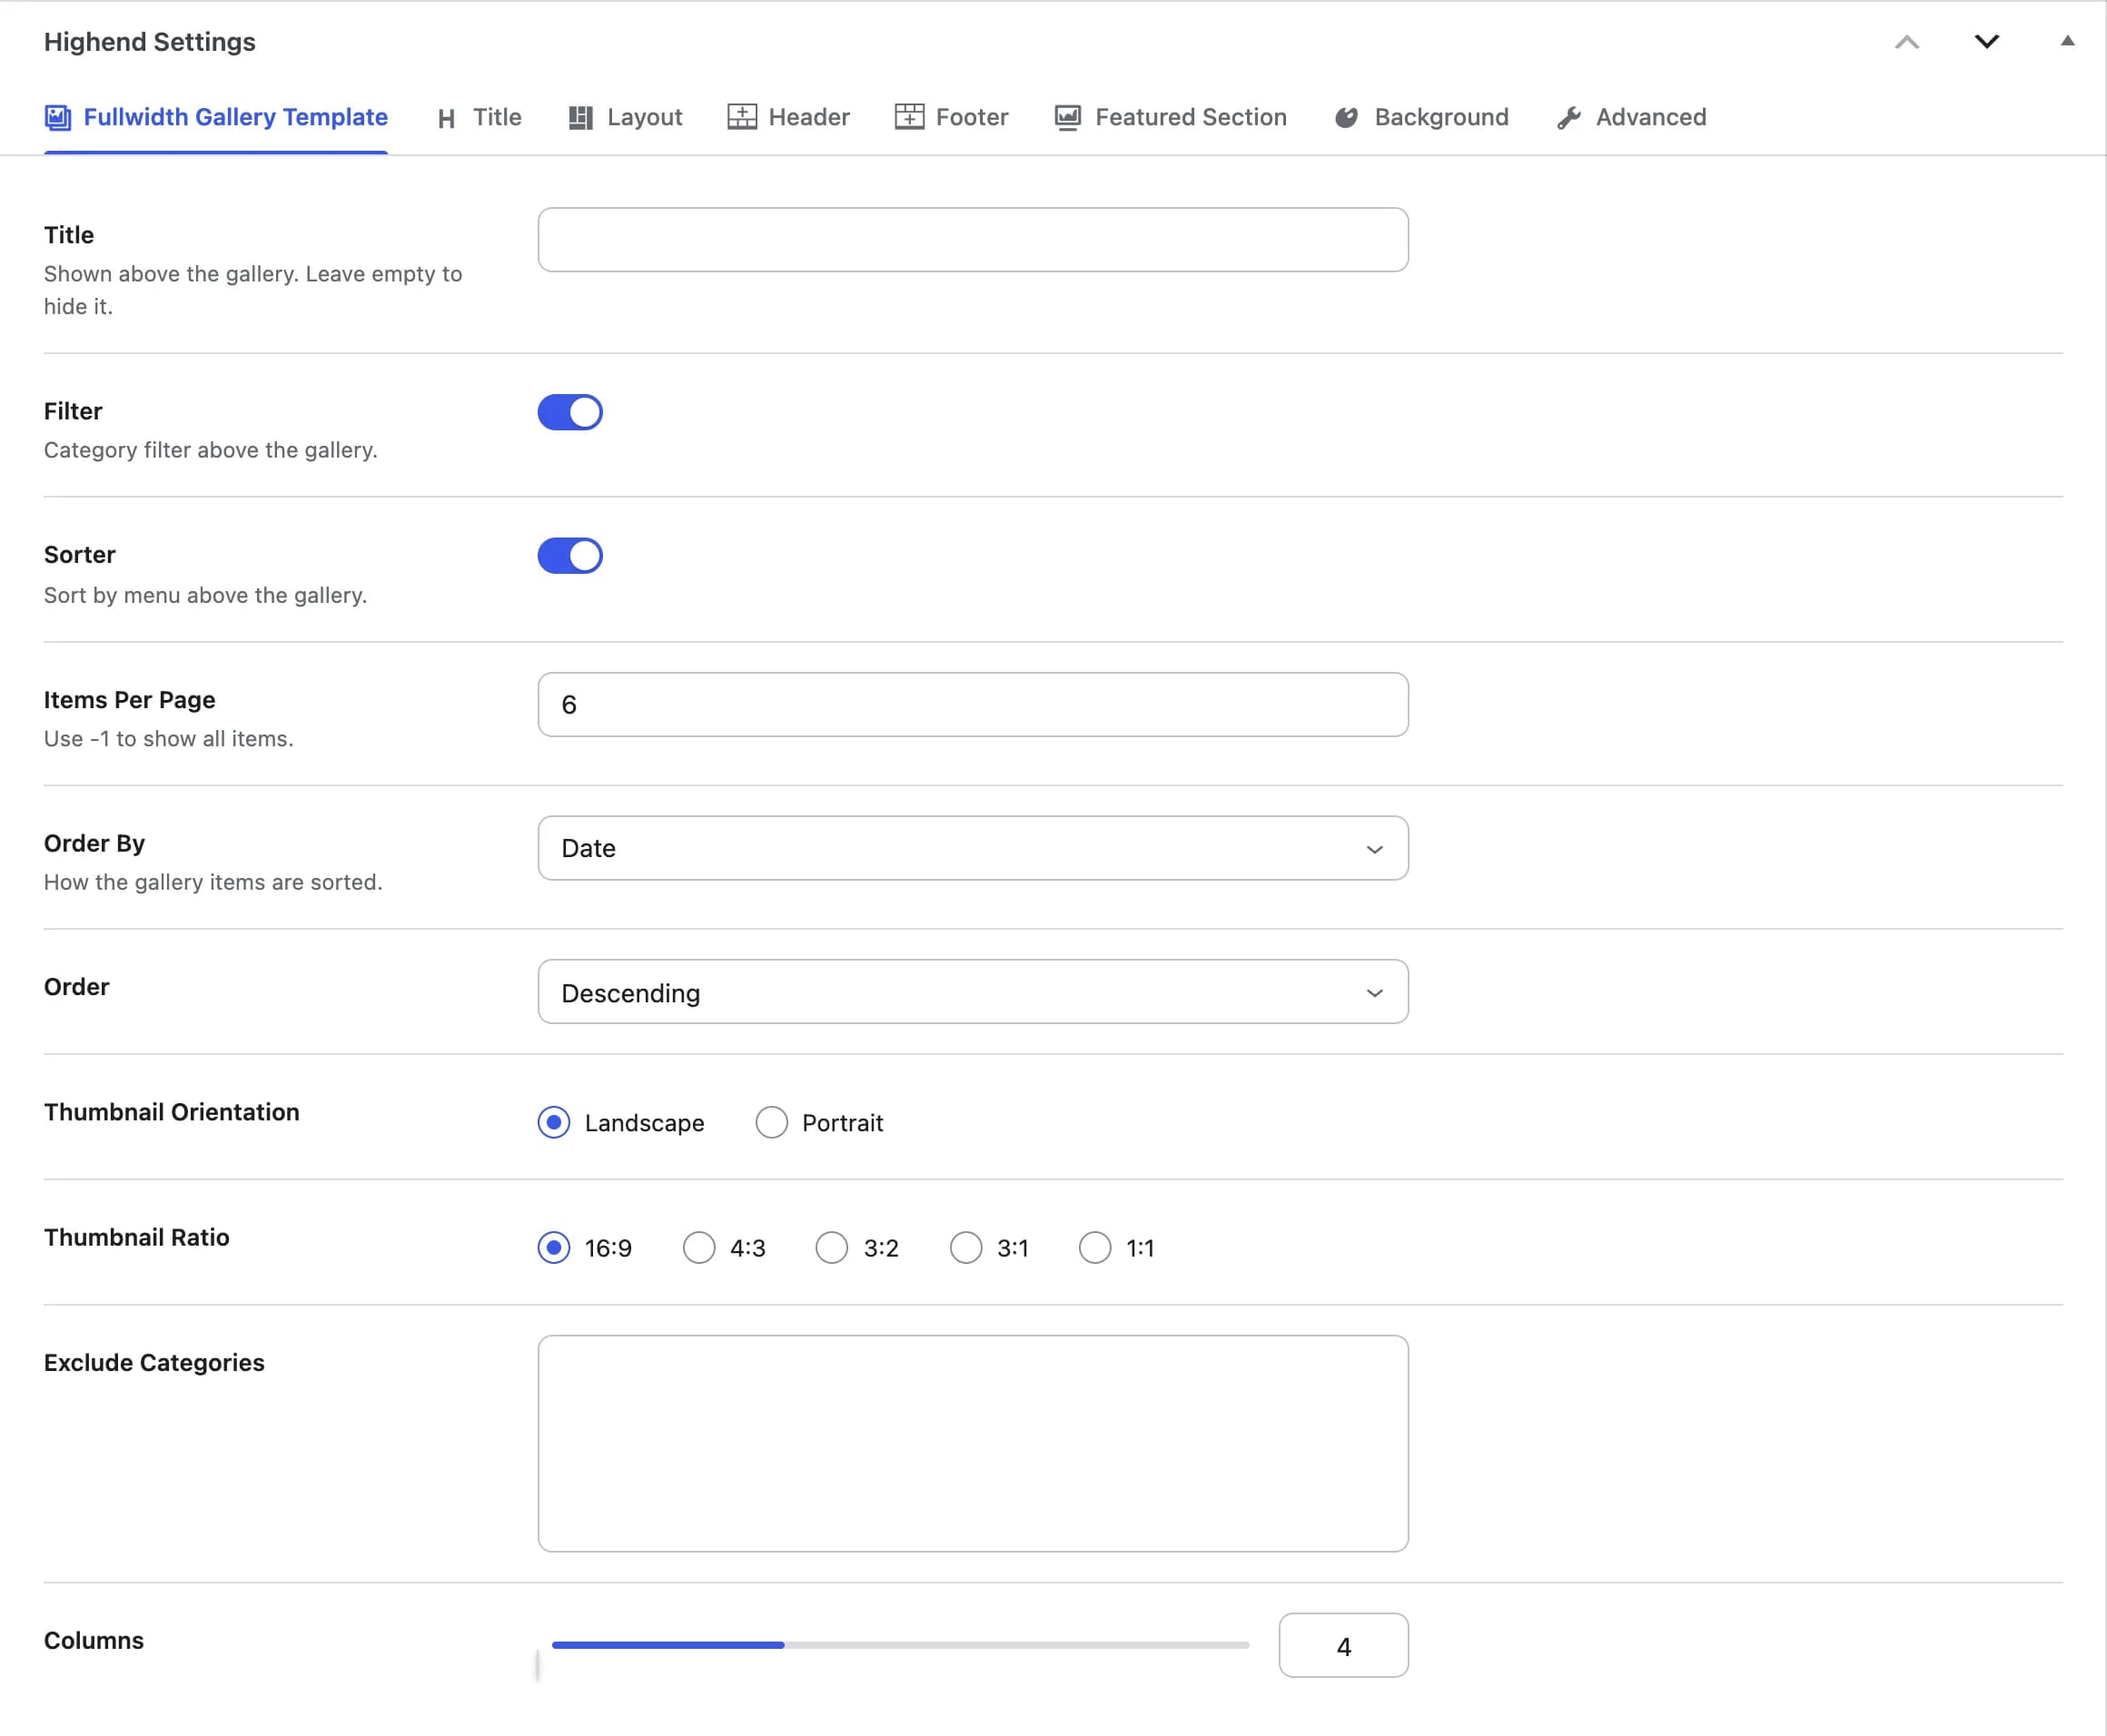Disable the Filter toggle
2107x1736 pixels.
click(570, 412)
